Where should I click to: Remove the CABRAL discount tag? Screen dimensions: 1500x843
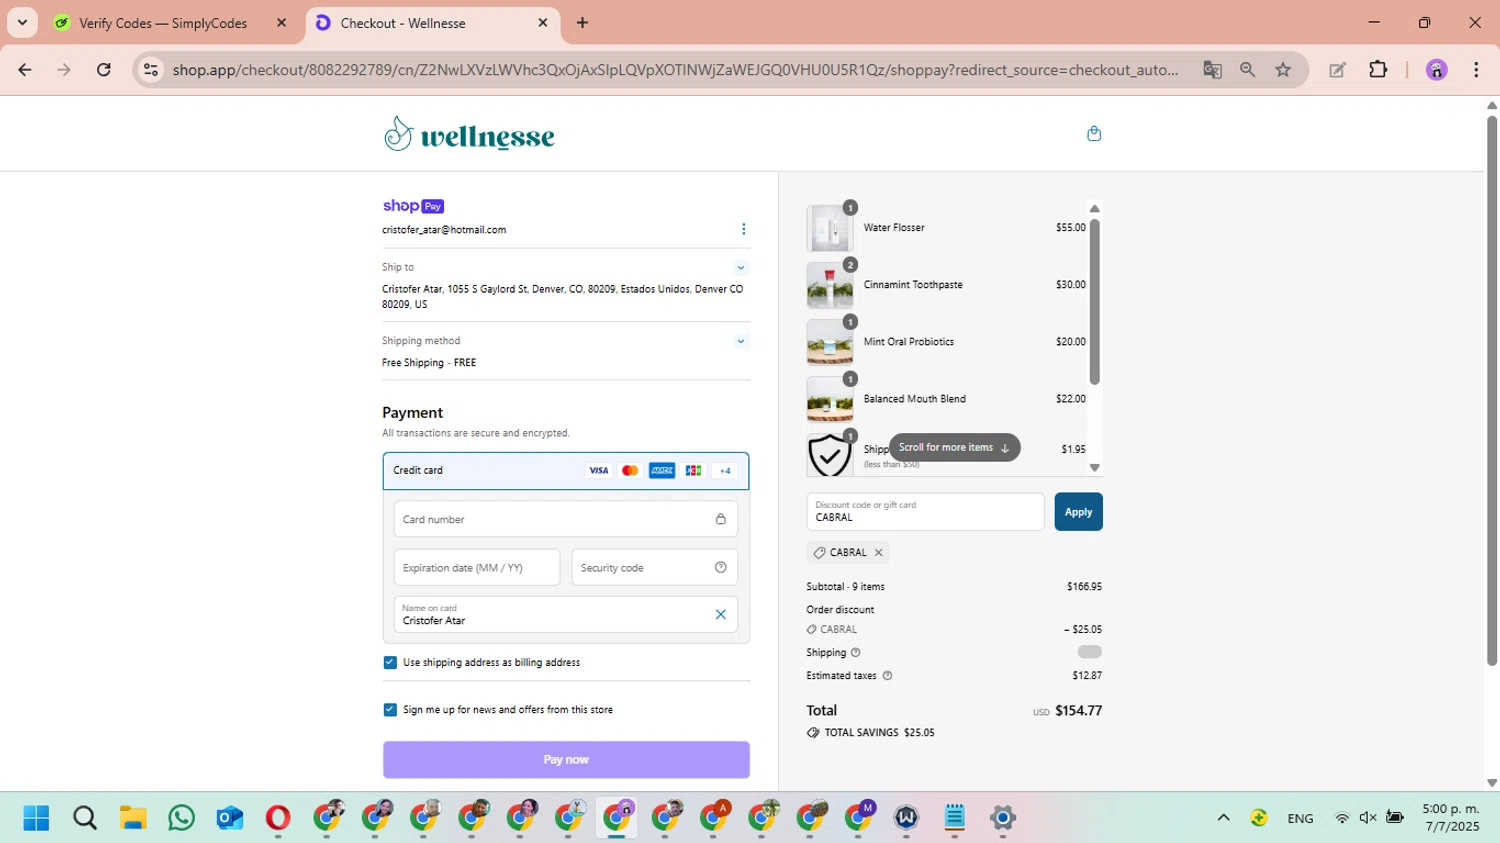(879, 552)
